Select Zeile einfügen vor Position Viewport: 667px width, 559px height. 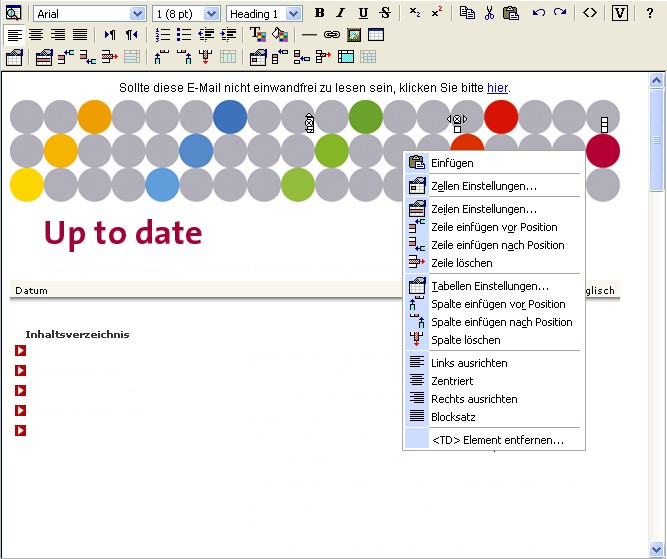tap(494, 227)
